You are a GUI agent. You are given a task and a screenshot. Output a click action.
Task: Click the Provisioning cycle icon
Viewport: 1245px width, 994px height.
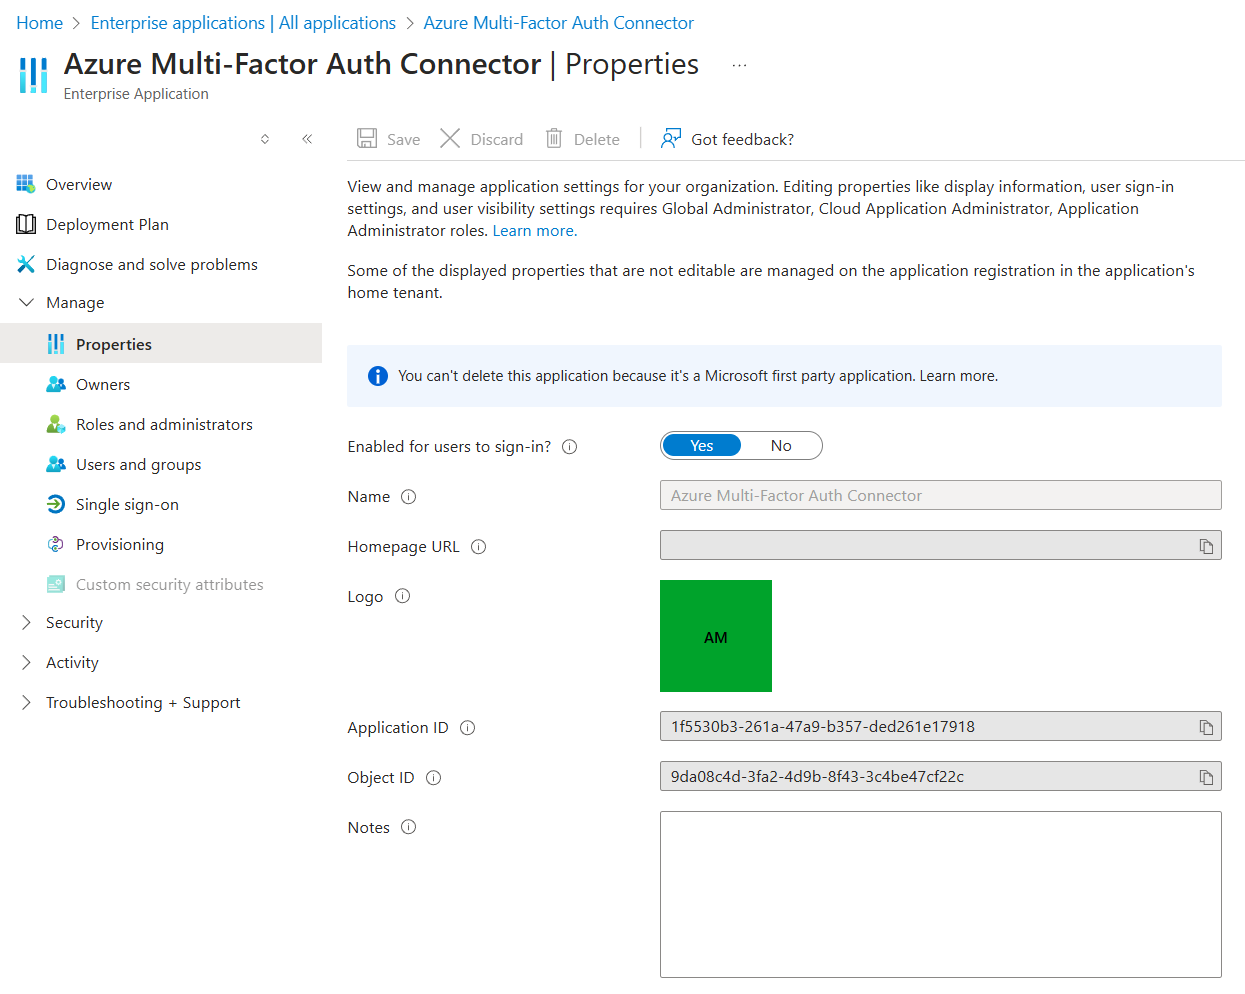(56, 544)
